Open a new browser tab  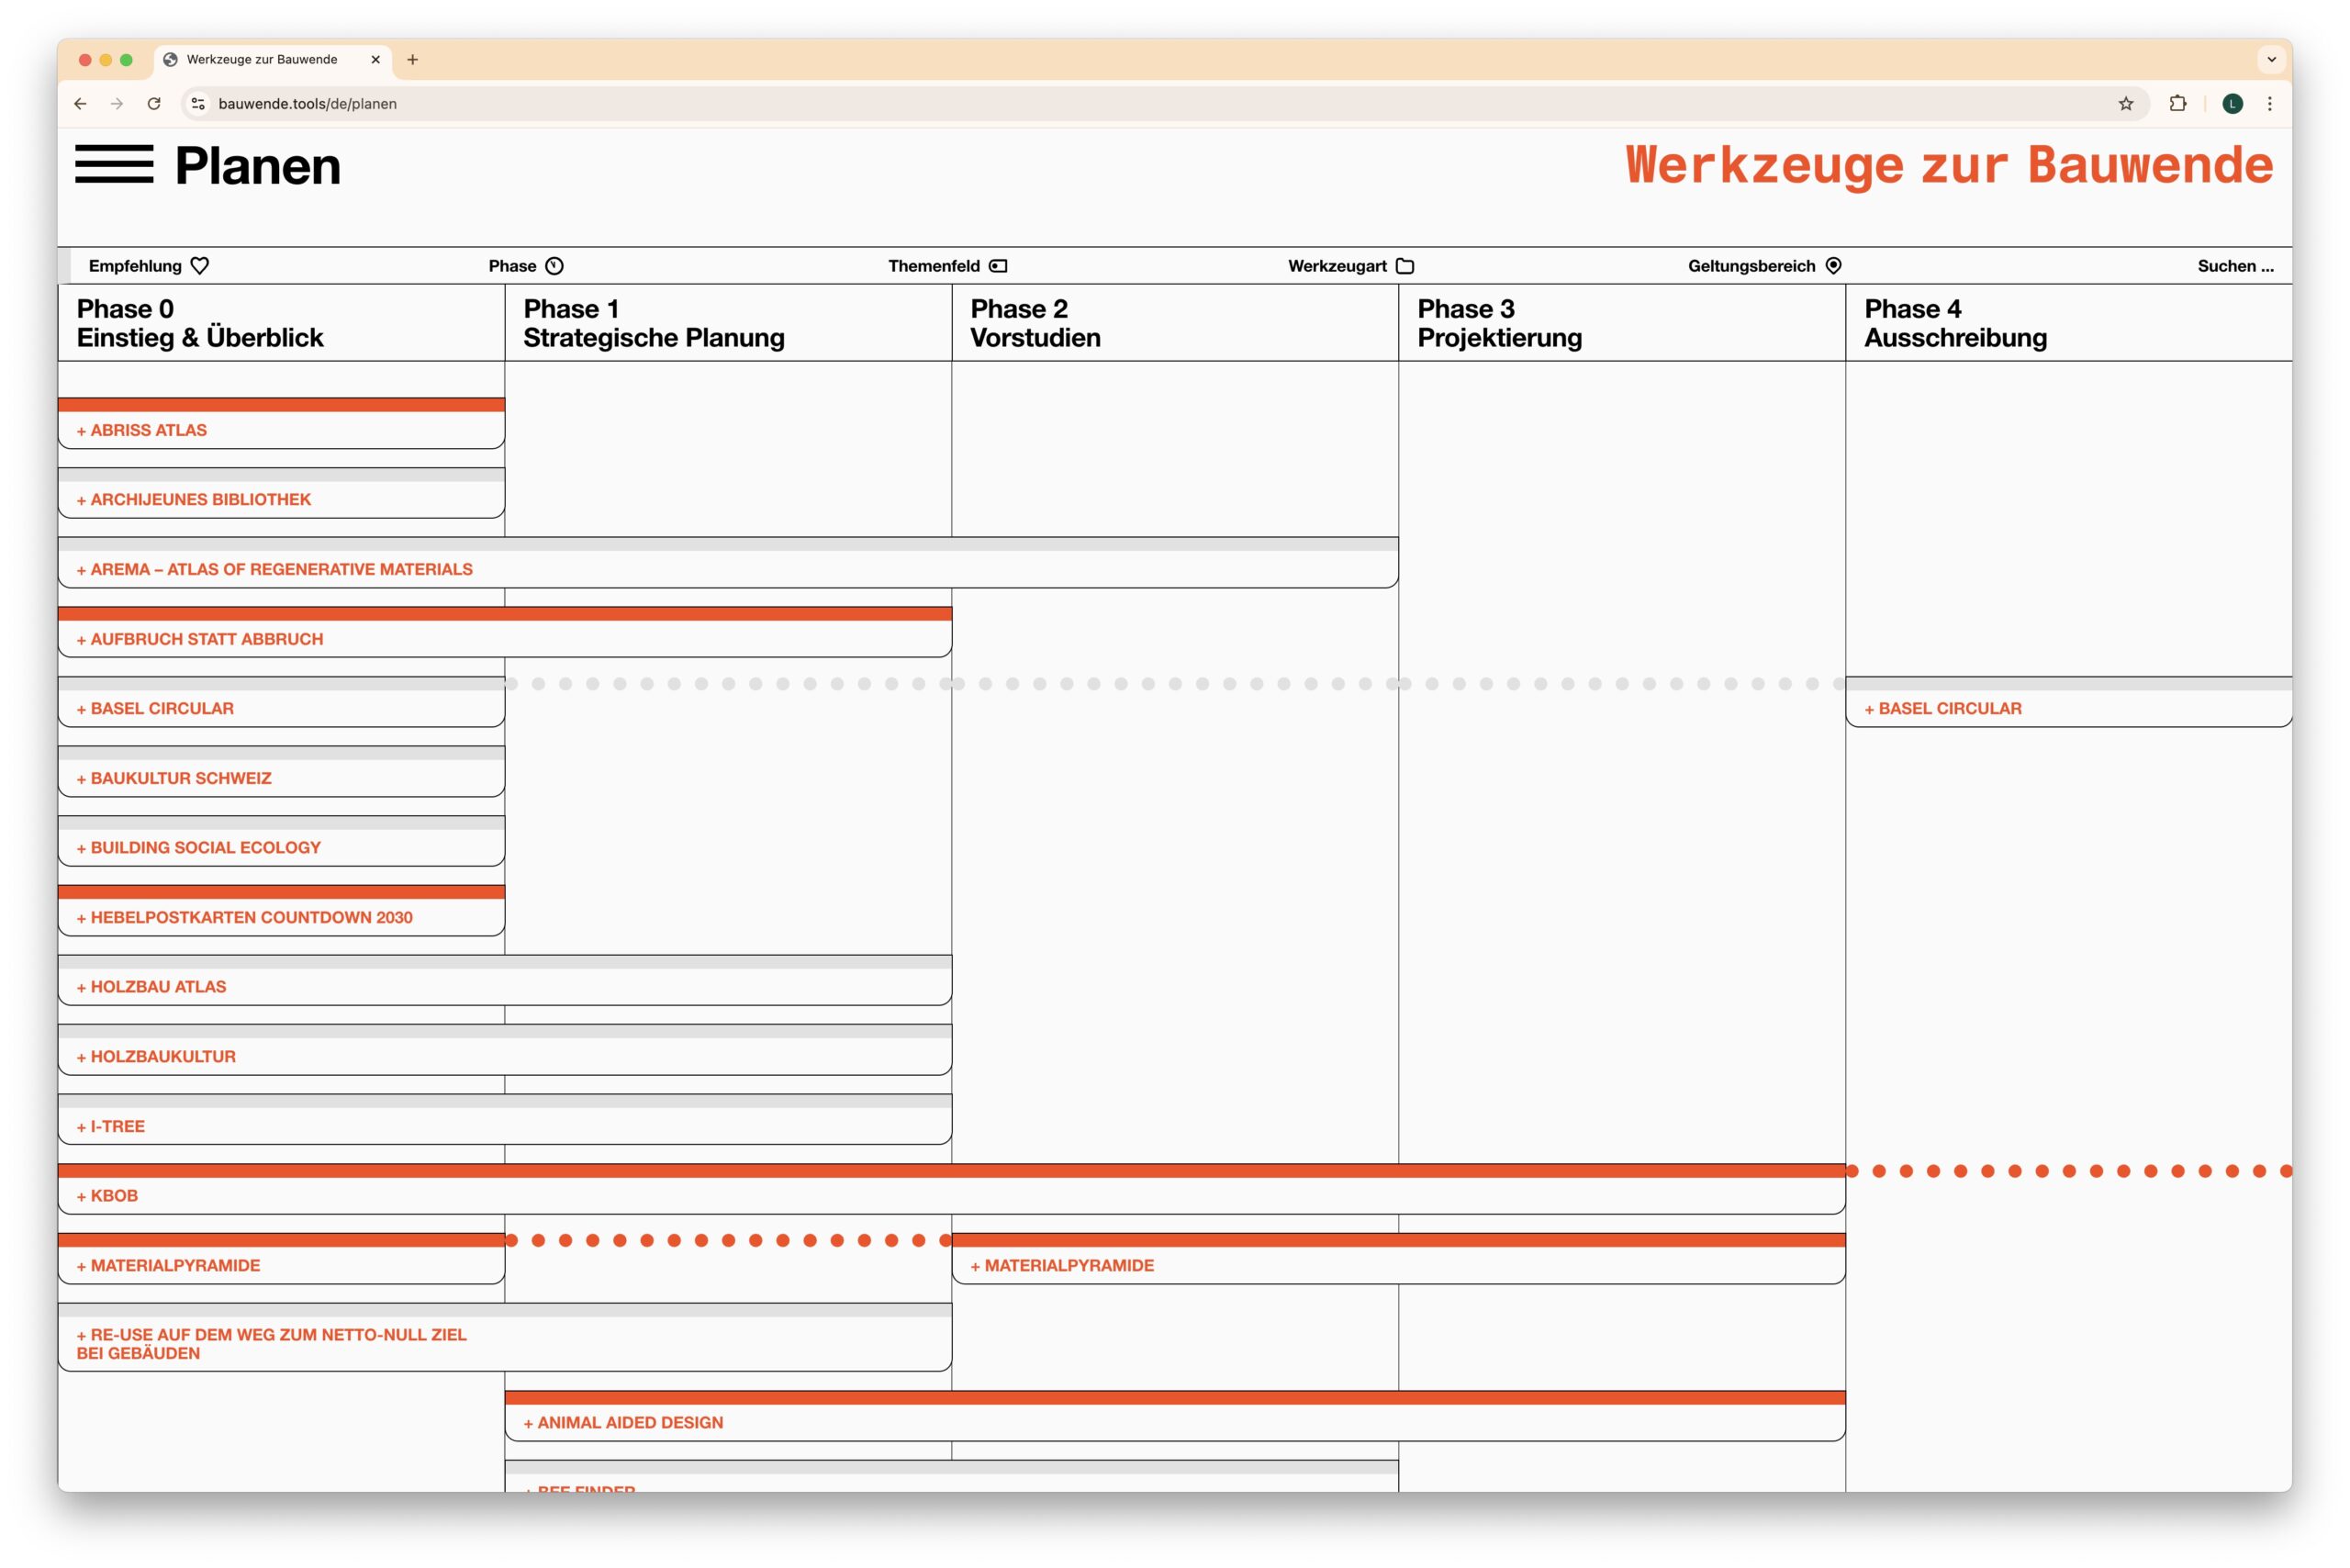[x=412, y=60]
